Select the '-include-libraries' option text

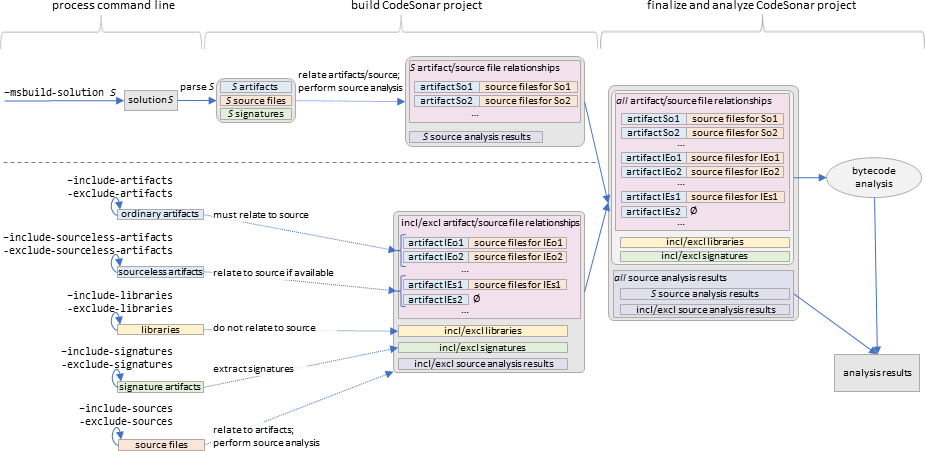[120, 294]
